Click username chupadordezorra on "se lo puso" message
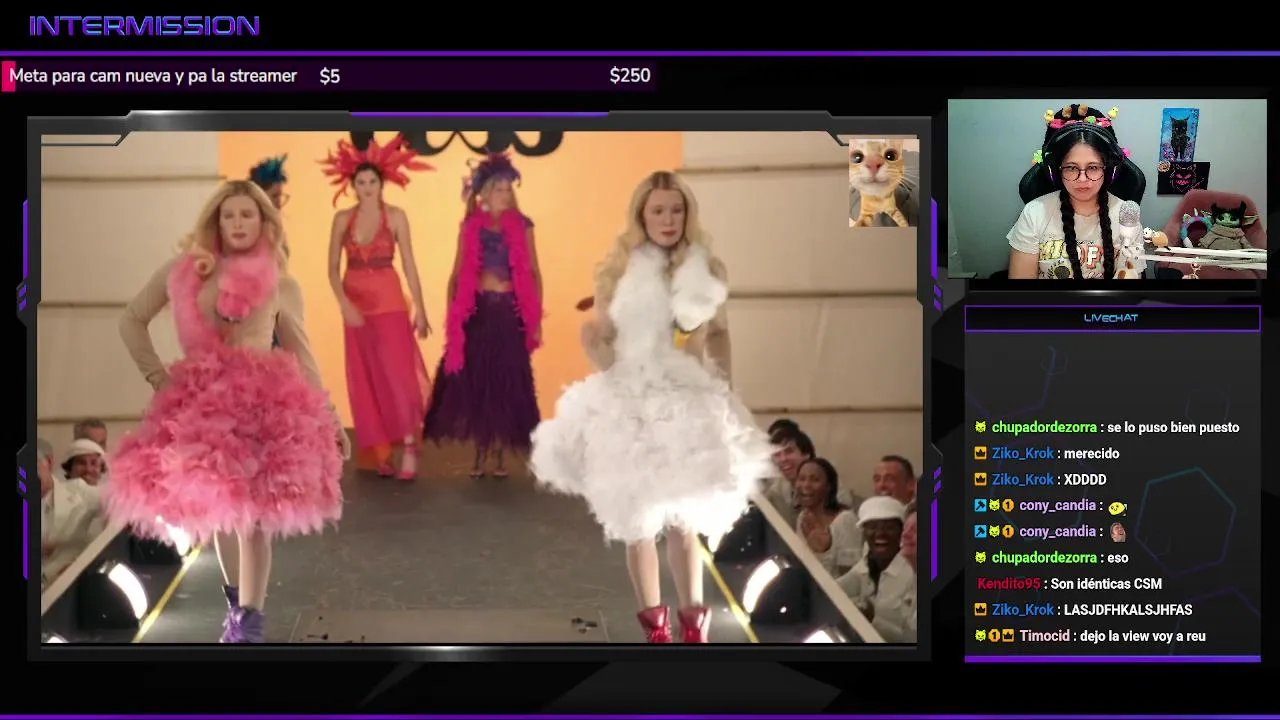This screenshot has width=1280, height=720. 1044,428
